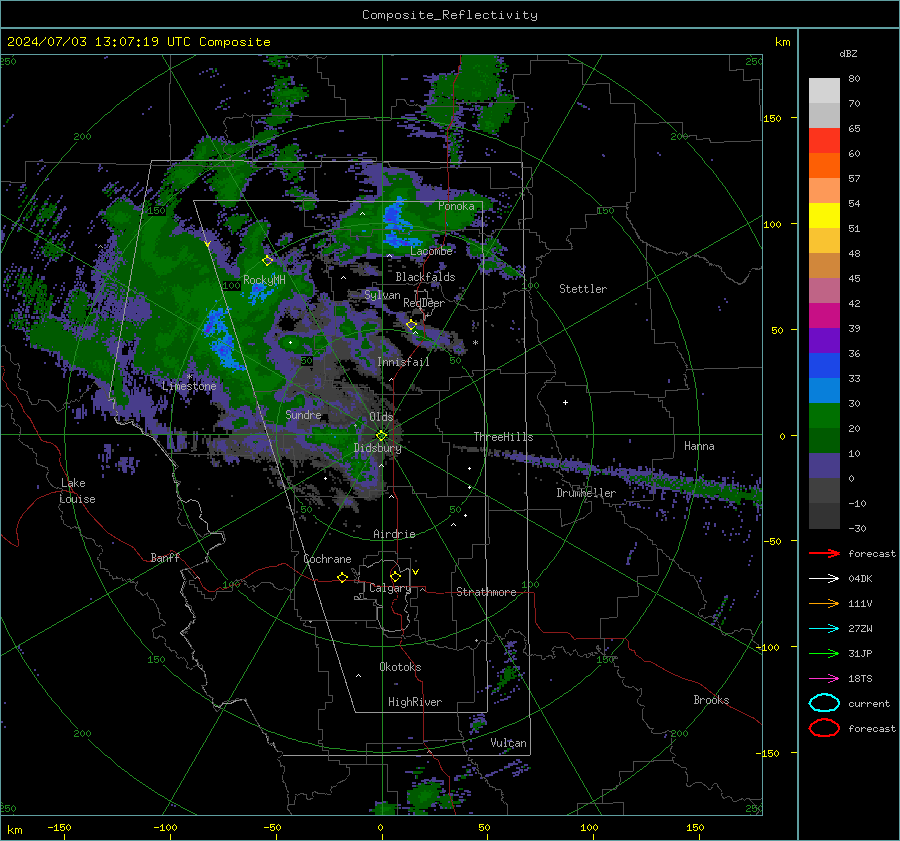Click the Innisfail label
The height and width of the screenshot is (841, 900).
403,362
